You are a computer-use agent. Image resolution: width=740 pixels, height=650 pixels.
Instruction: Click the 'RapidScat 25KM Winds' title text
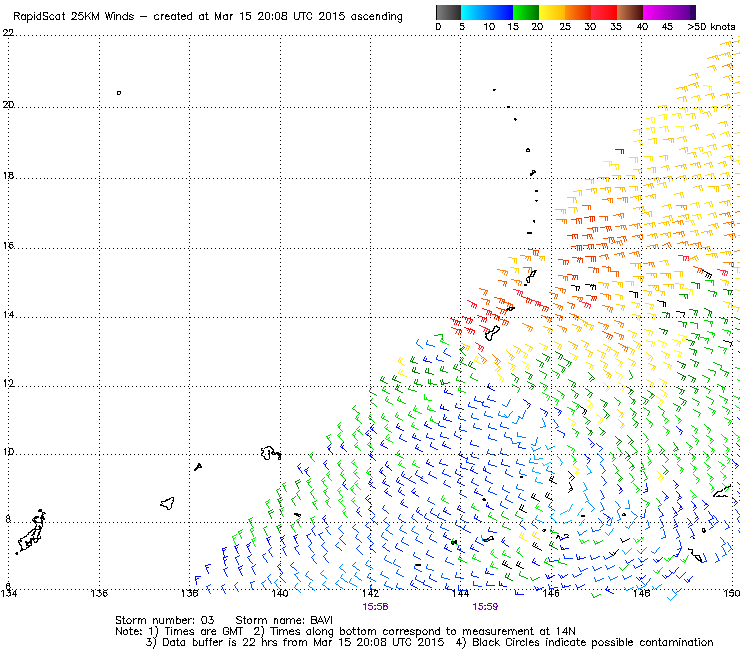[x=74, y=17]
